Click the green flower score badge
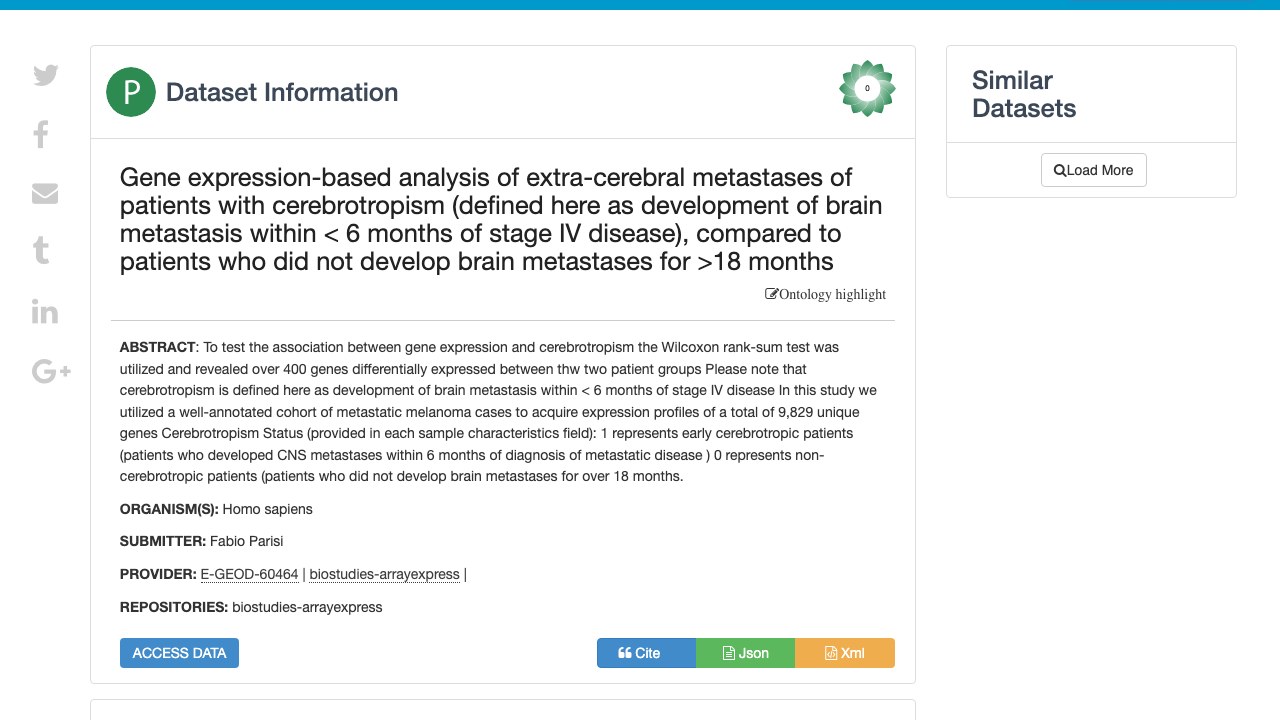Image resolution: width=1280 pixels, height=720 pixels. pos(867,89)
